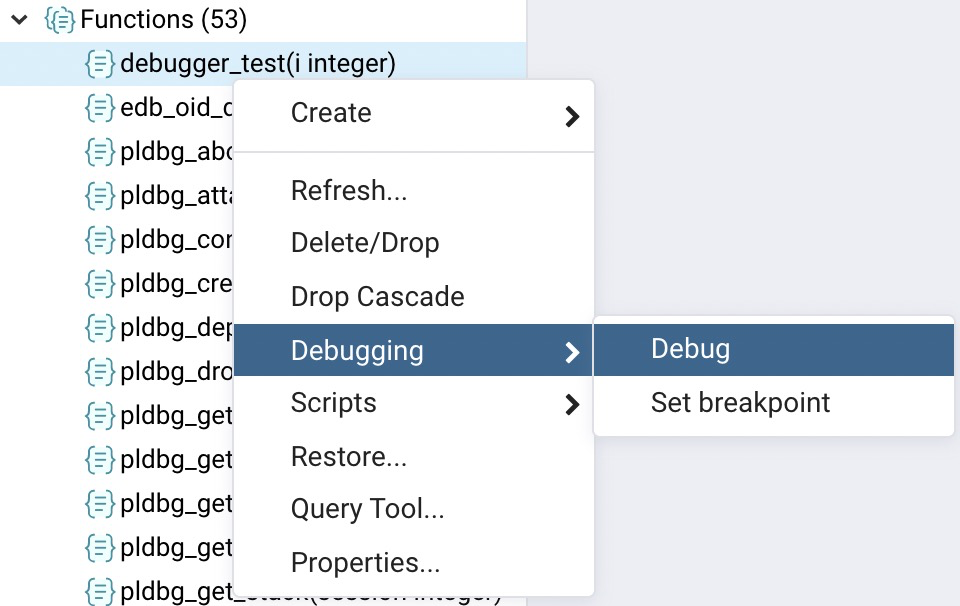The width and height of the screenshot is (960, 606).
Task: Collapse the Functions (53) tree node
Action: (20, 20)
